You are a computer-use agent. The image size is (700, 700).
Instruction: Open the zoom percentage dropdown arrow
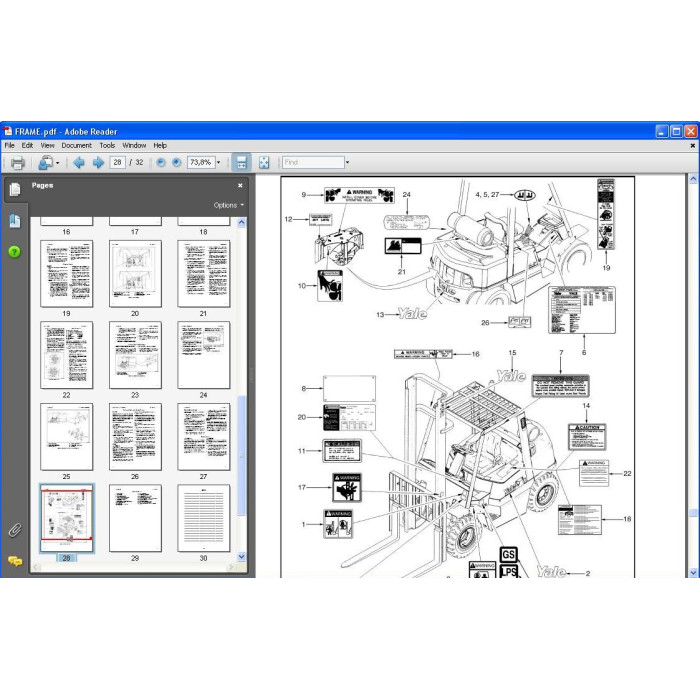[x=218, y=162]
